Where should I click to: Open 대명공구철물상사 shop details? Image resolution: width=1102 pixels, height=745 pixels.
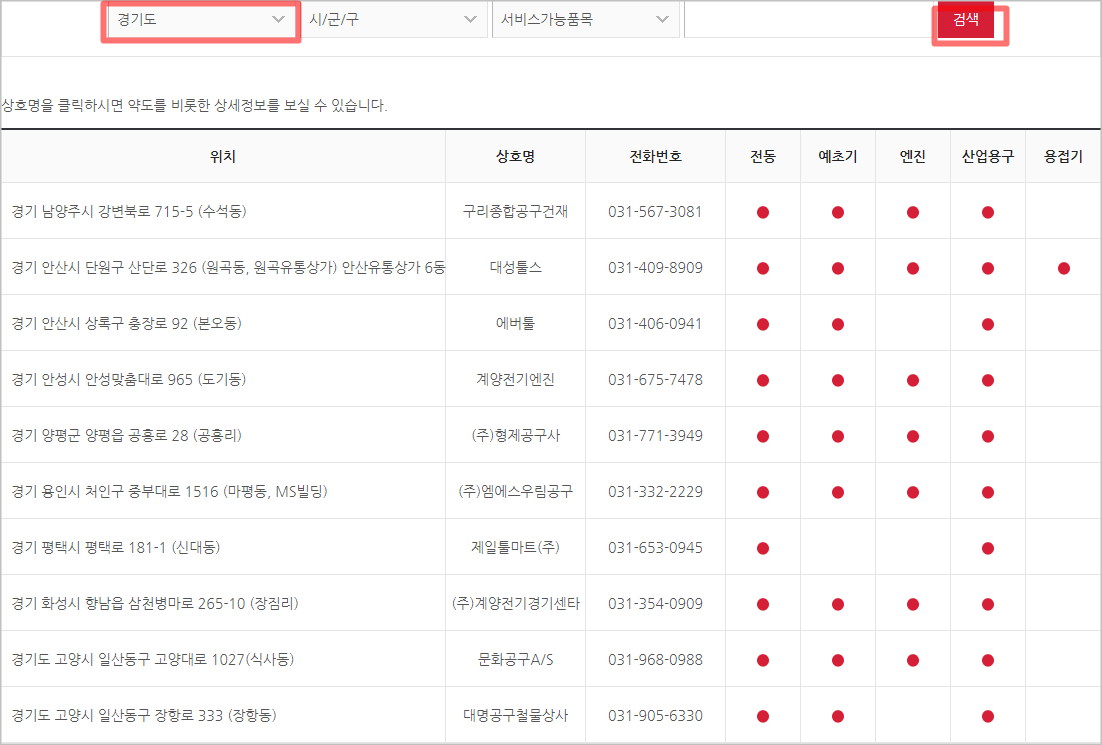[515, 715]
